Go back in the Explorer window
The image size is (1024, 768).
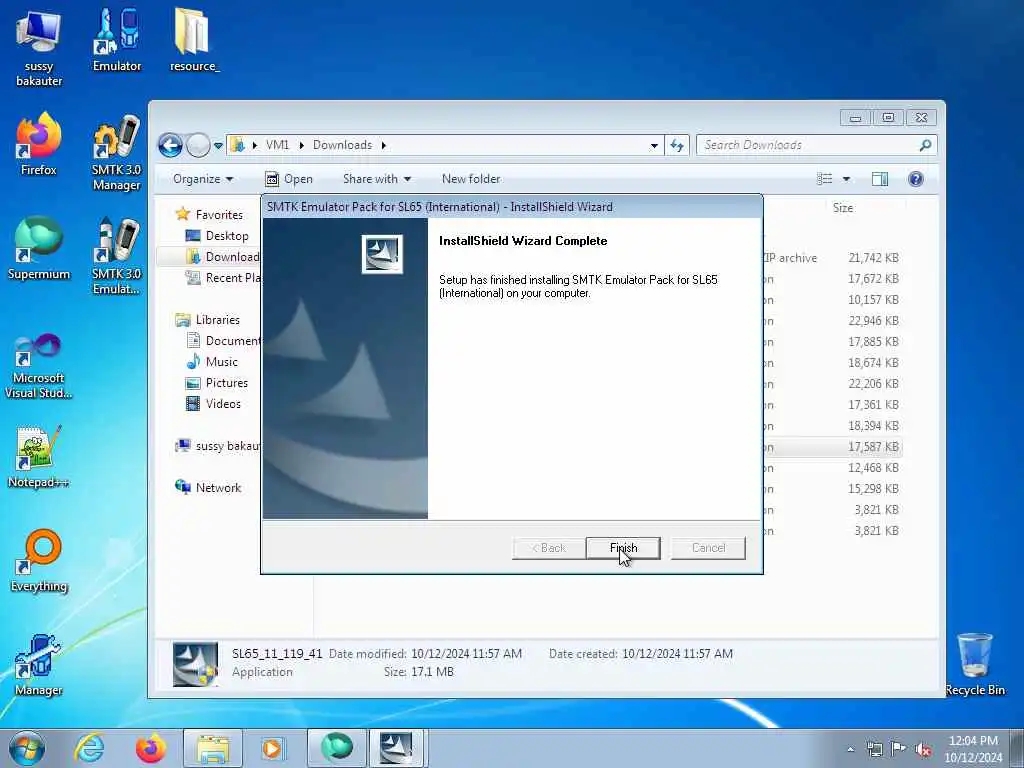click(170, 145)
